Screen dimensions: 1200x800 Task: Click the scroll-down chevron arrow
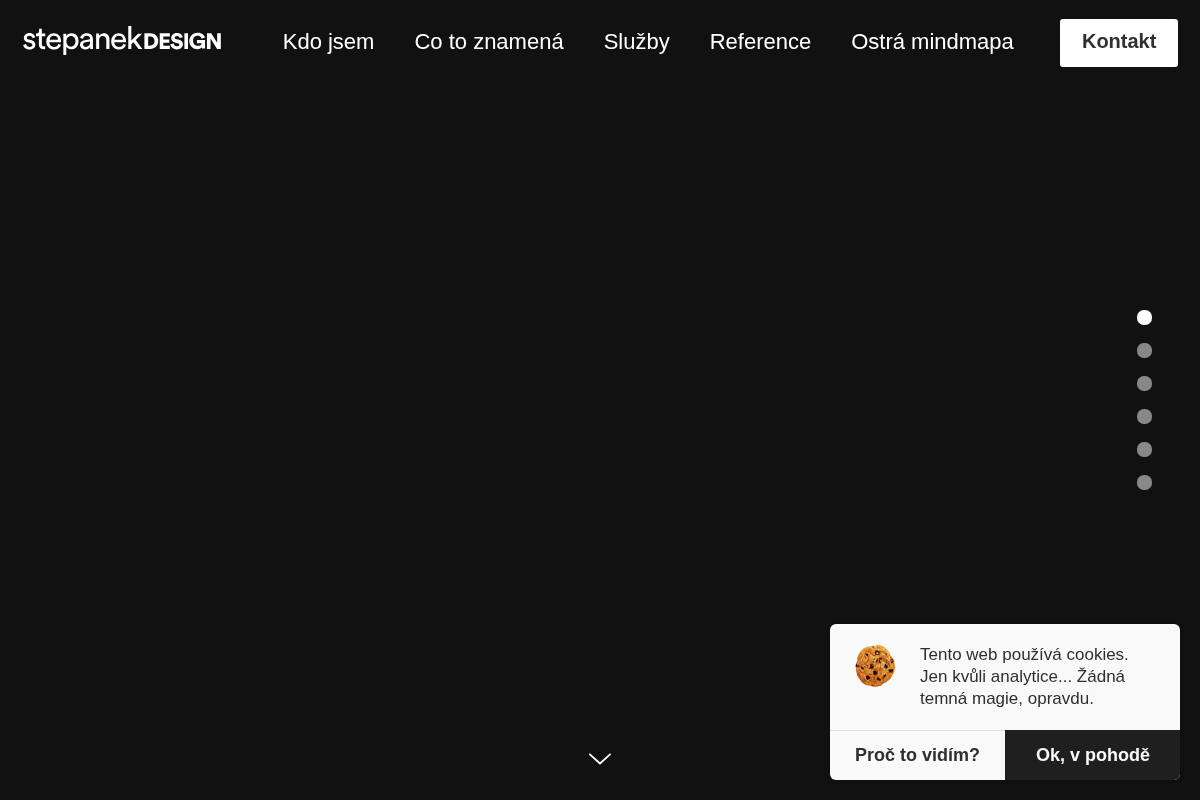coord(600,759)
